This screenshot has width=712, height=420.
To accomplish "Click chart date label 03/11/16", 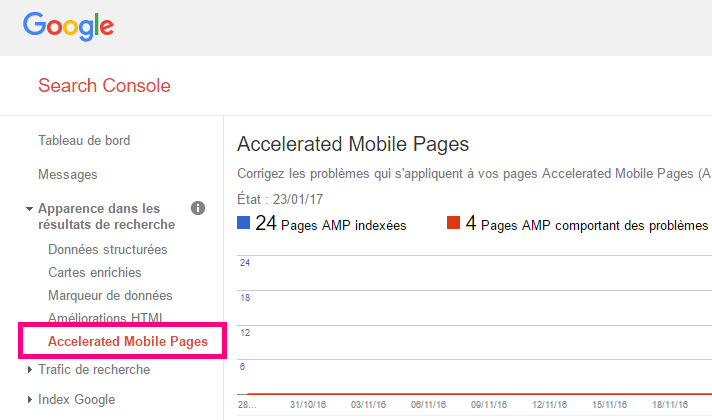I will pos(368,405).
